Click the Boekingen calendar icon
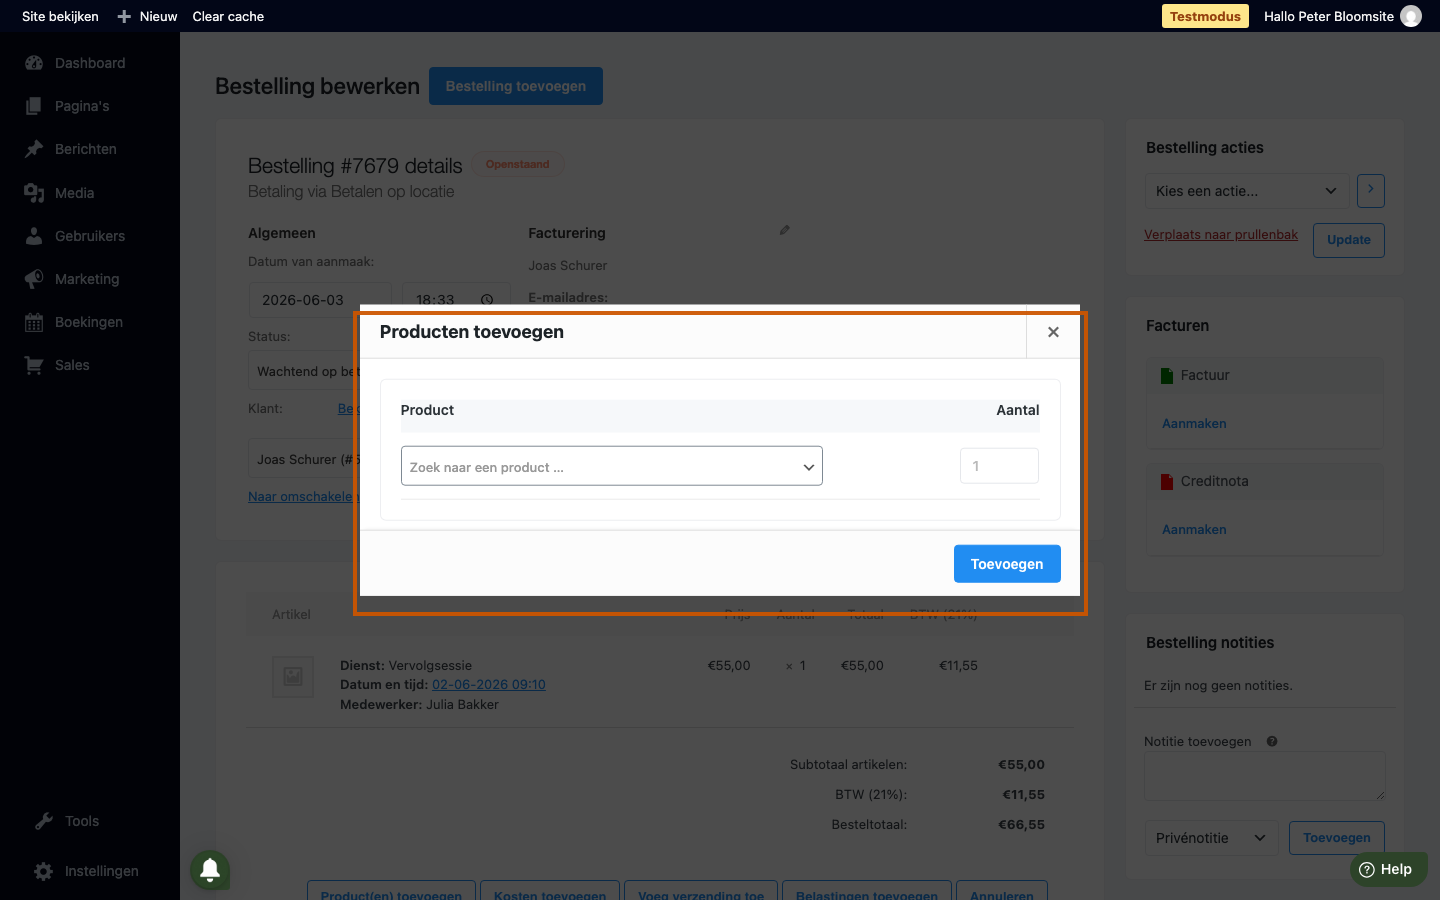The width and height of the screenshot is (1440, 900). [x=34, y=322]
